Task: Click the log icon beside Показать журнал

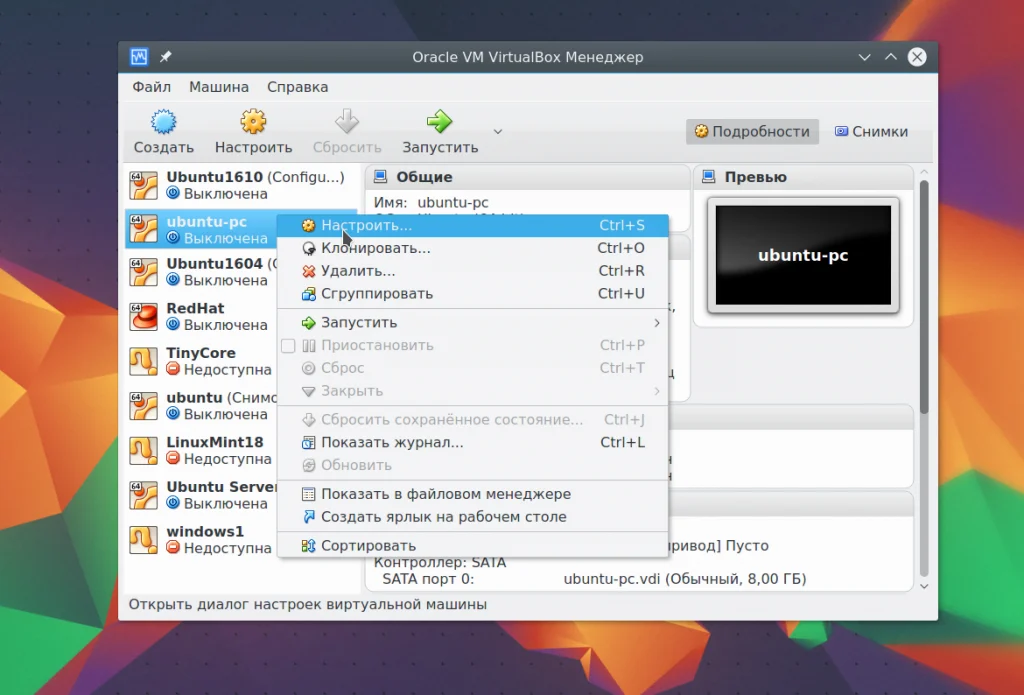Action: point(308,443)
